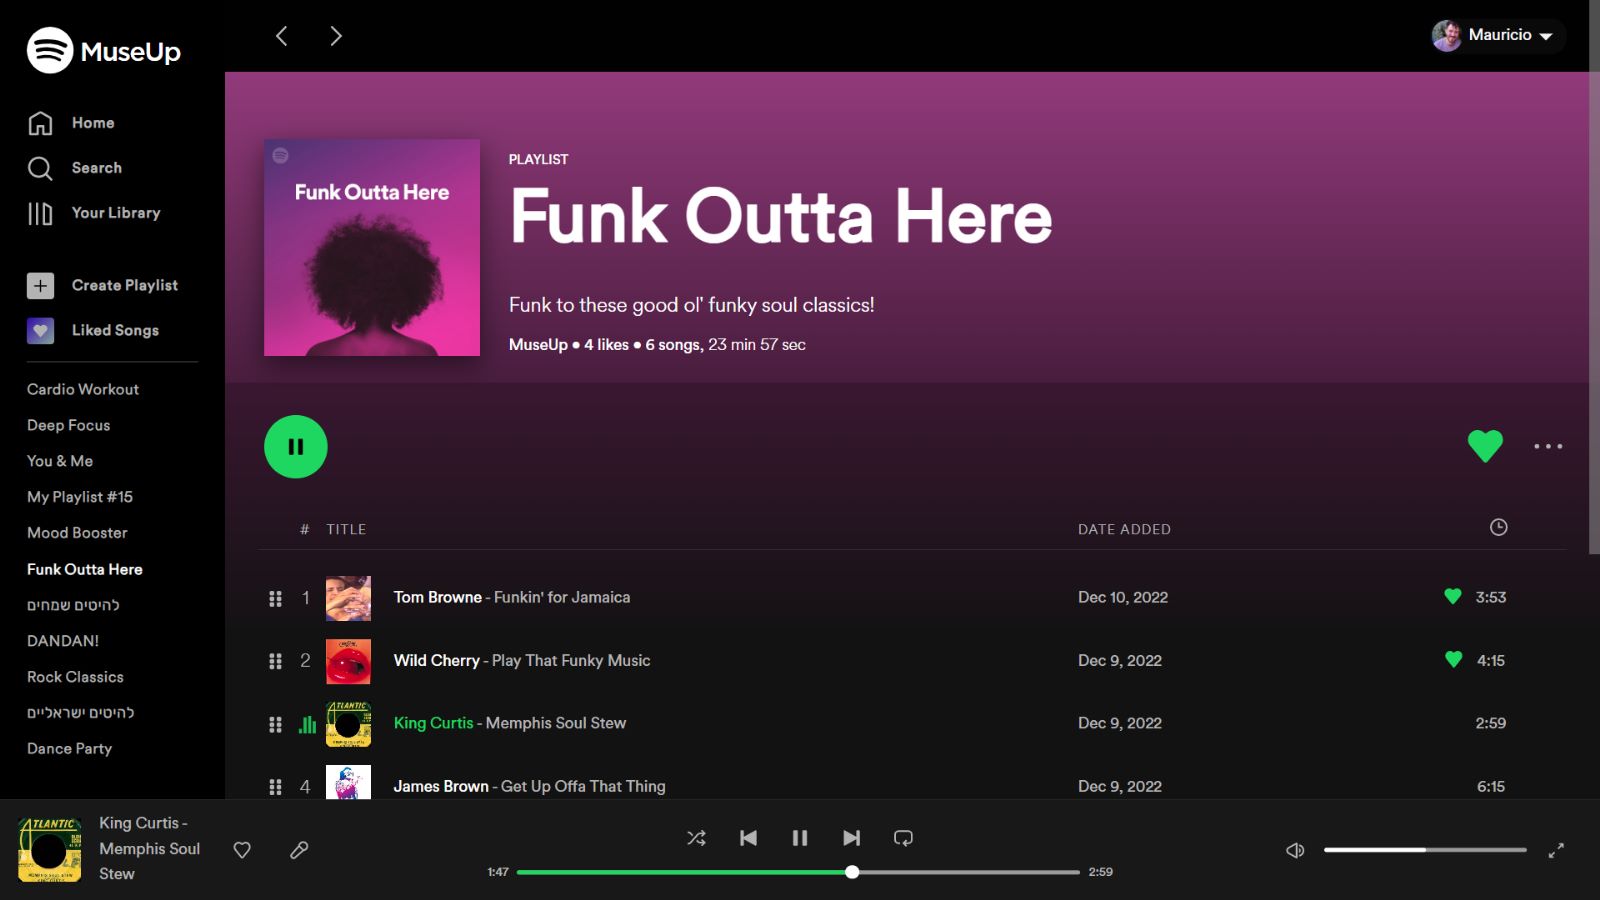The width and height of the screenshot is (1600, 900).
Task: Click the pencil edit icon in the player bar
Action: point(299,850)
